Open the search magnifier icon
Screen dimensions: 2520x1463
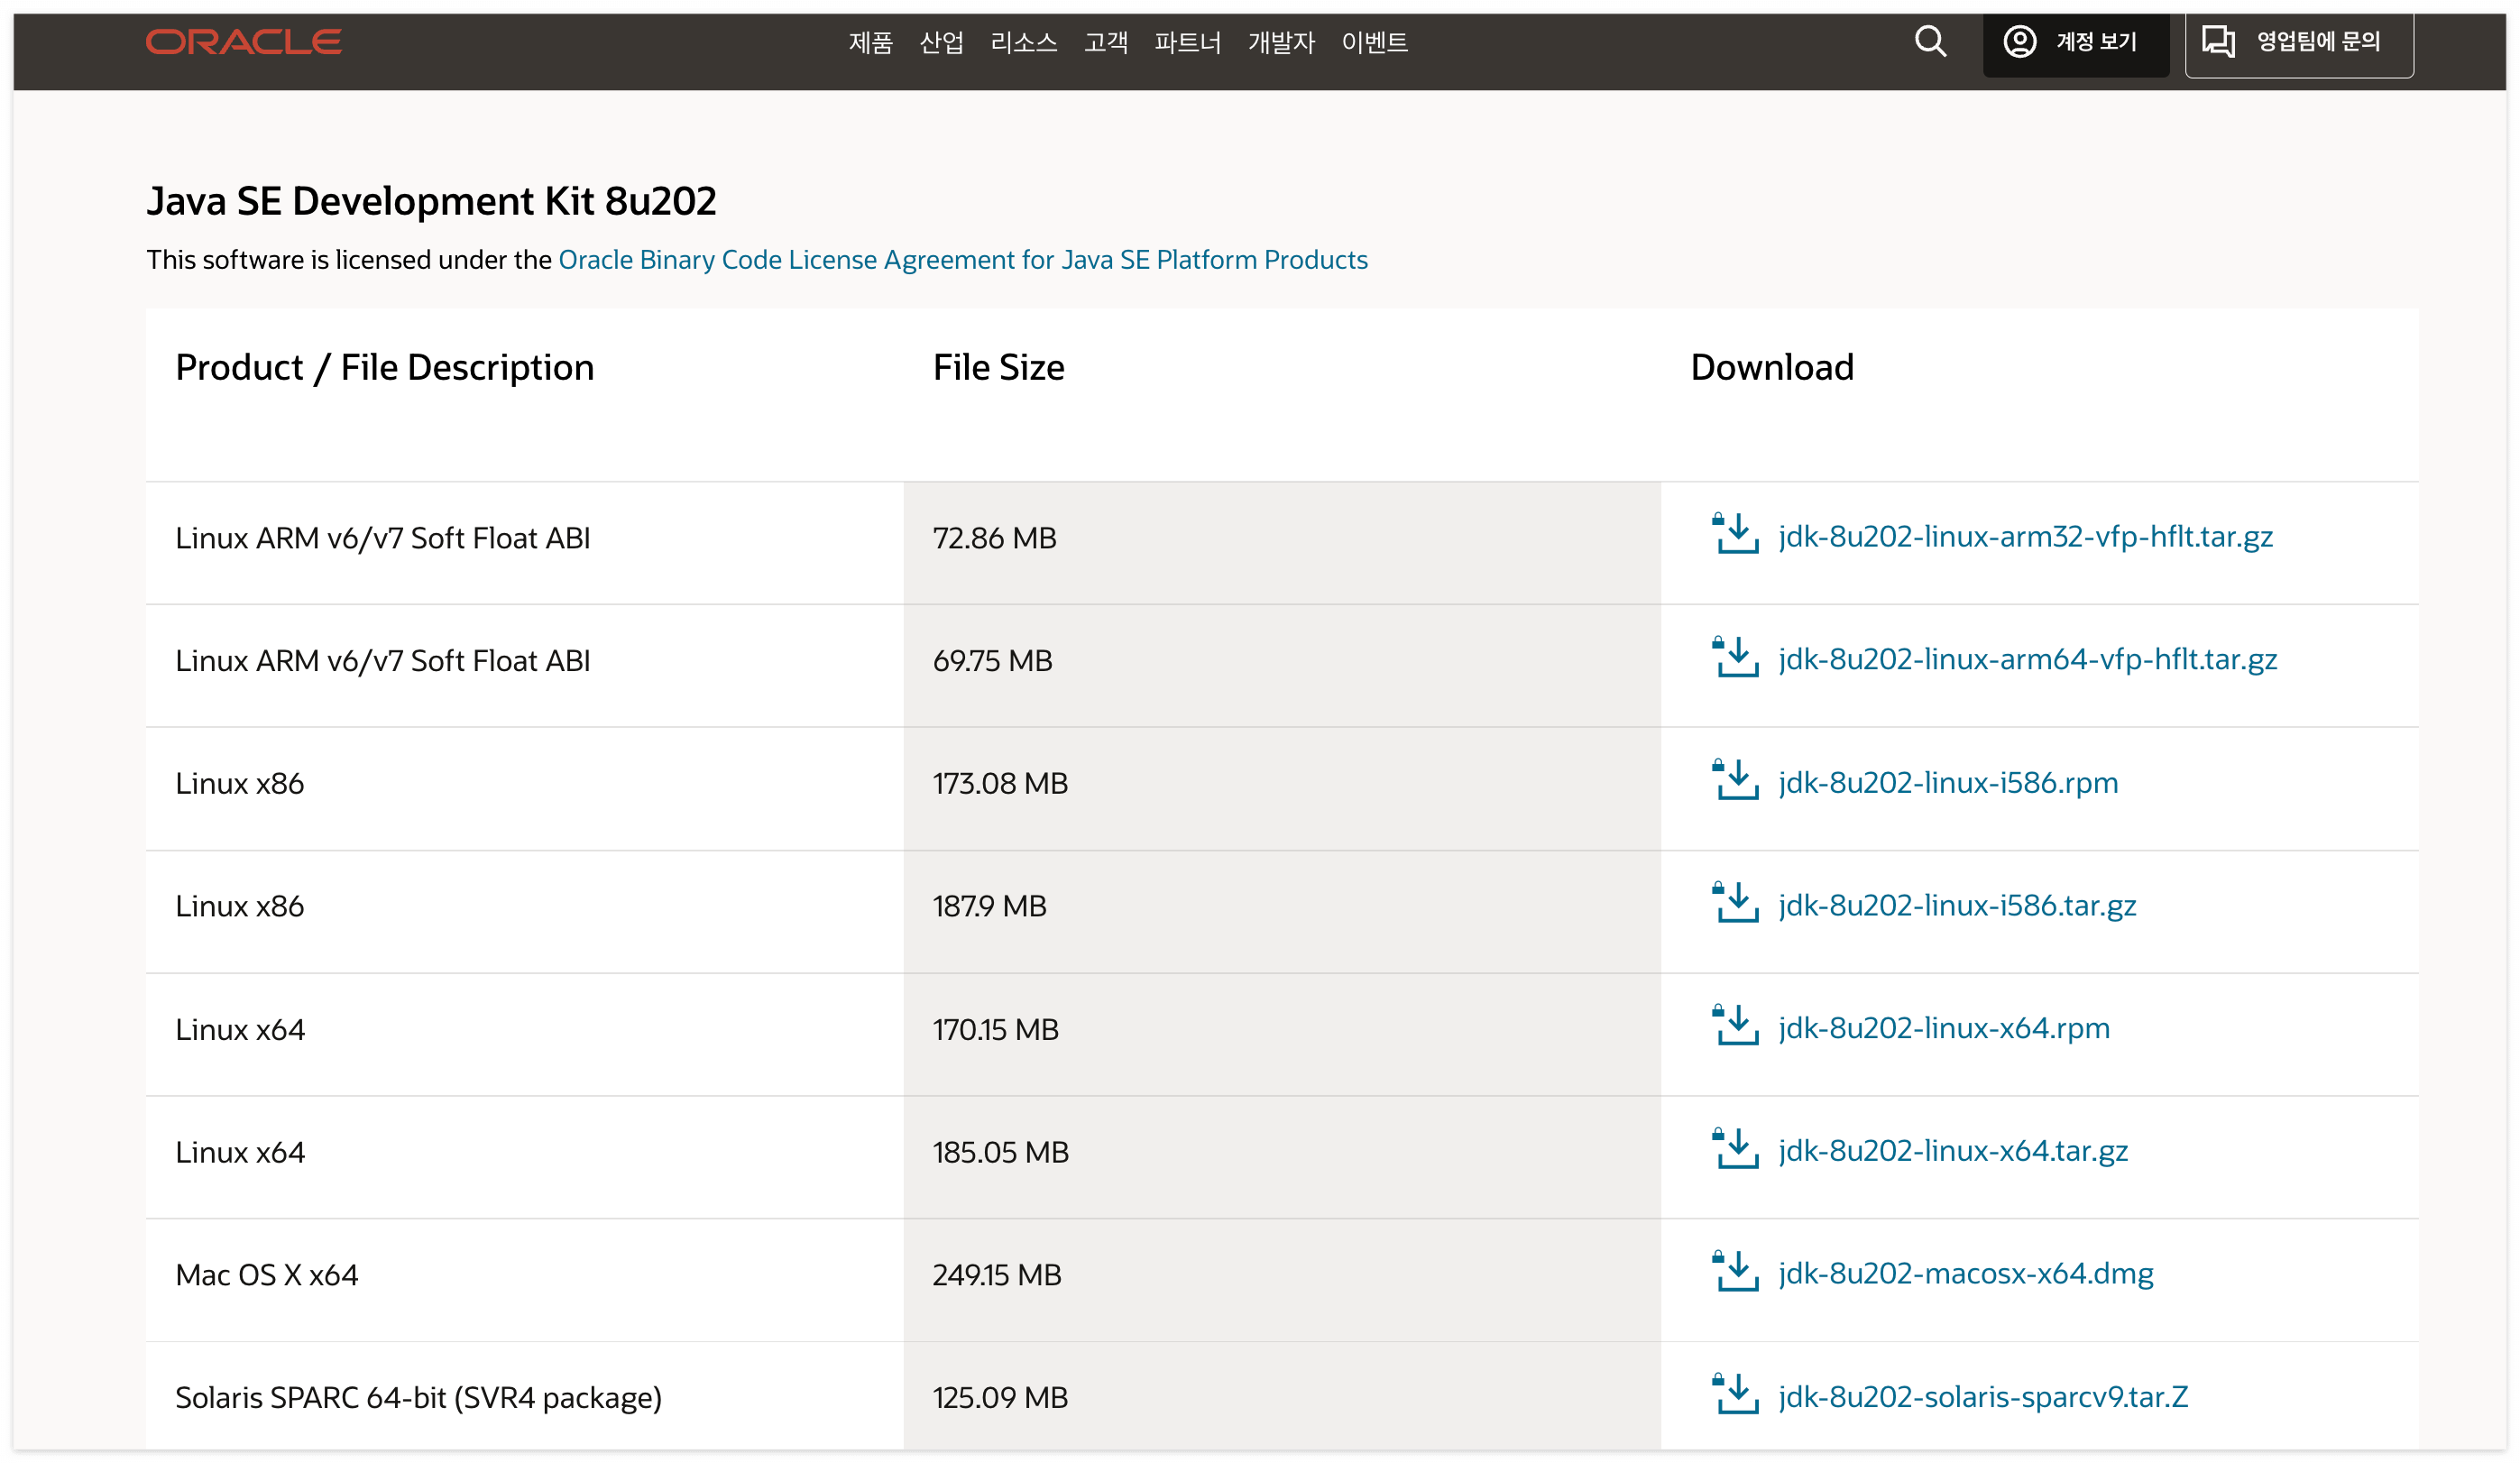point(1930,42)
